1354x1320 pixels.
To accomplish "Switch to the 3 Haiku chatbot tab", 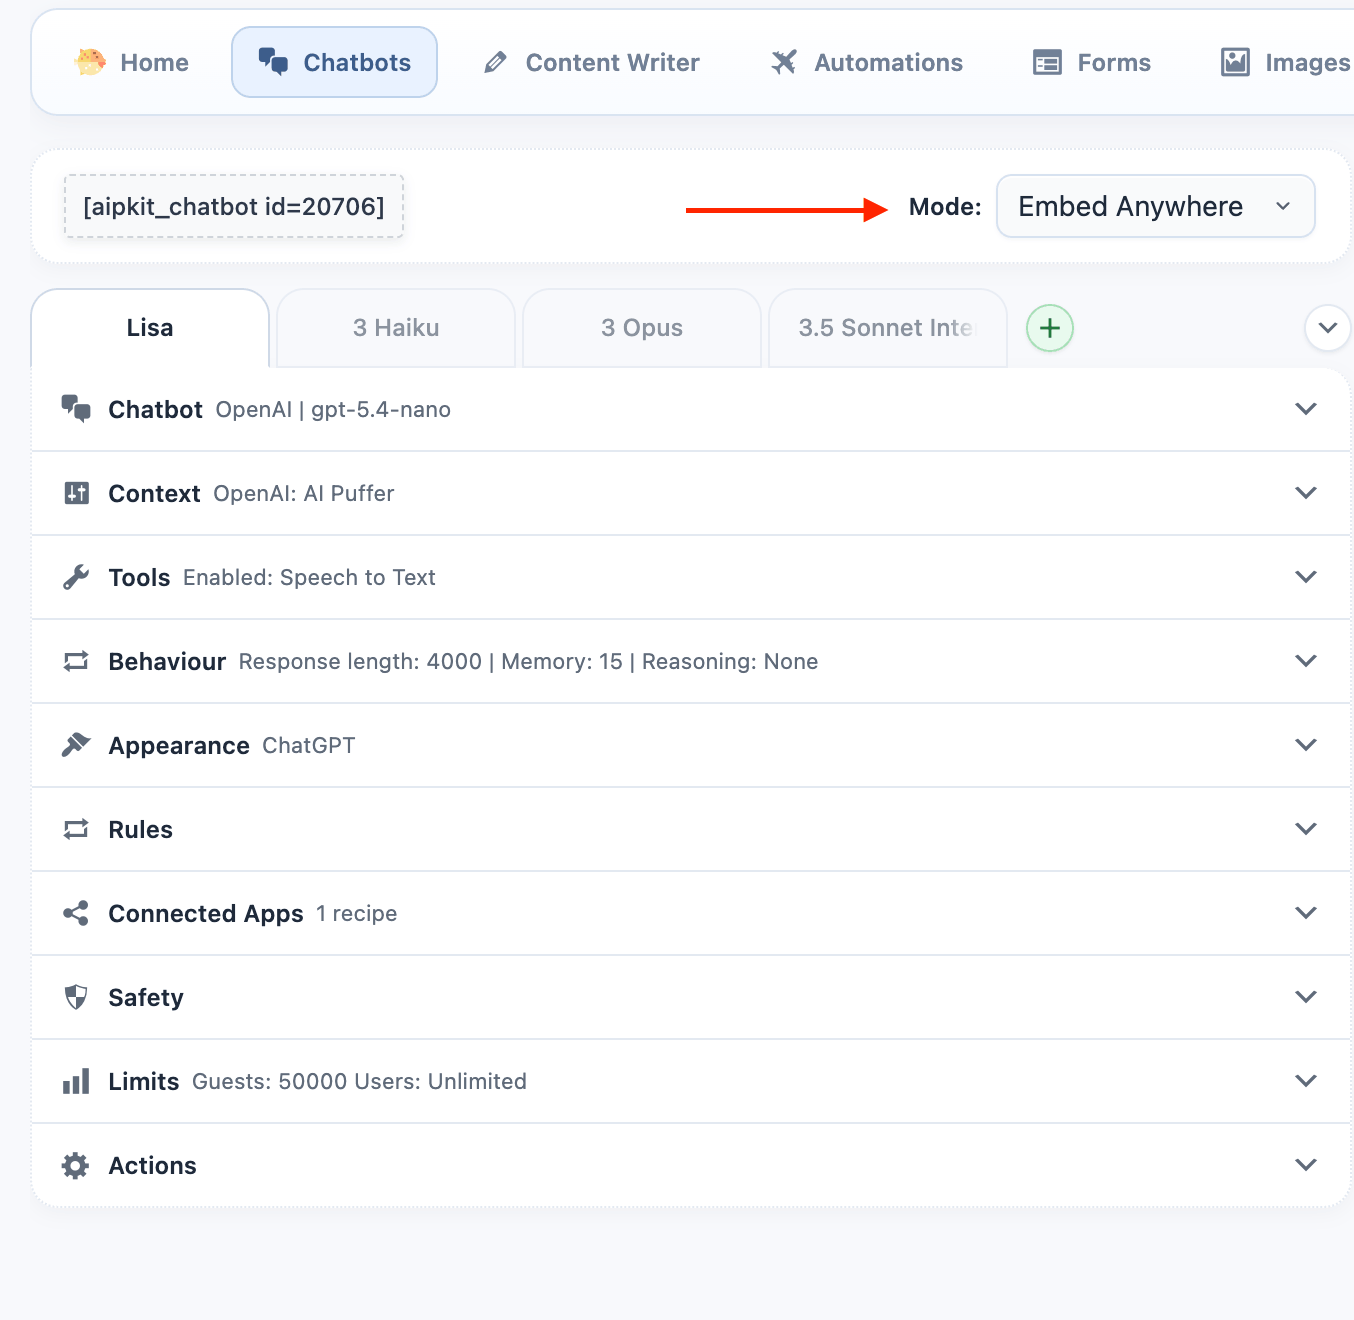I will pyautogui.click(x=396, y=328).
